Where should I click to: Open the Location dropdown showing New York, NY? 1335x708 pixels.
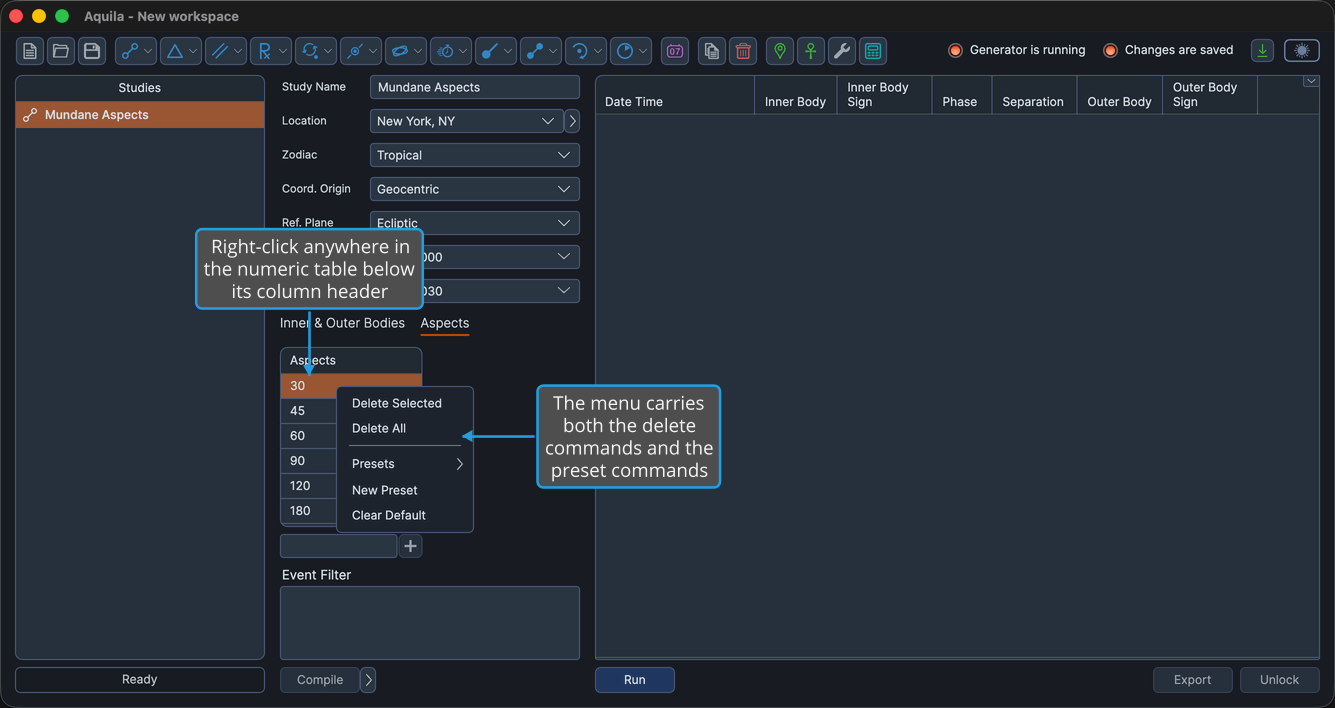coord(466,121)
